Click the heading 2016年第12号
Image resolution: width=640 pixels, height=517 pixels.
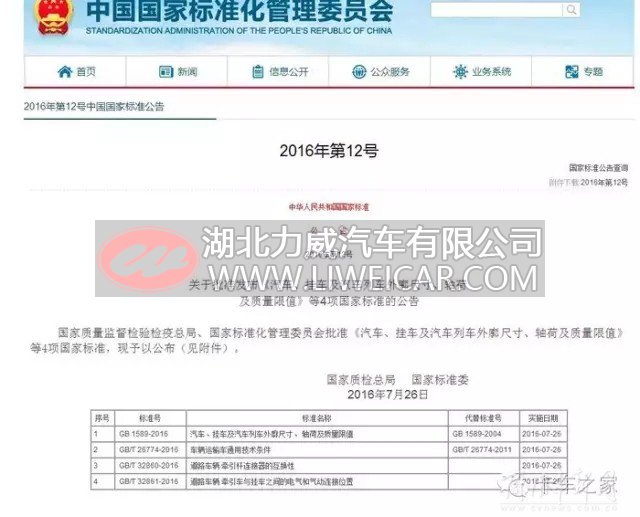click(329, 151)
